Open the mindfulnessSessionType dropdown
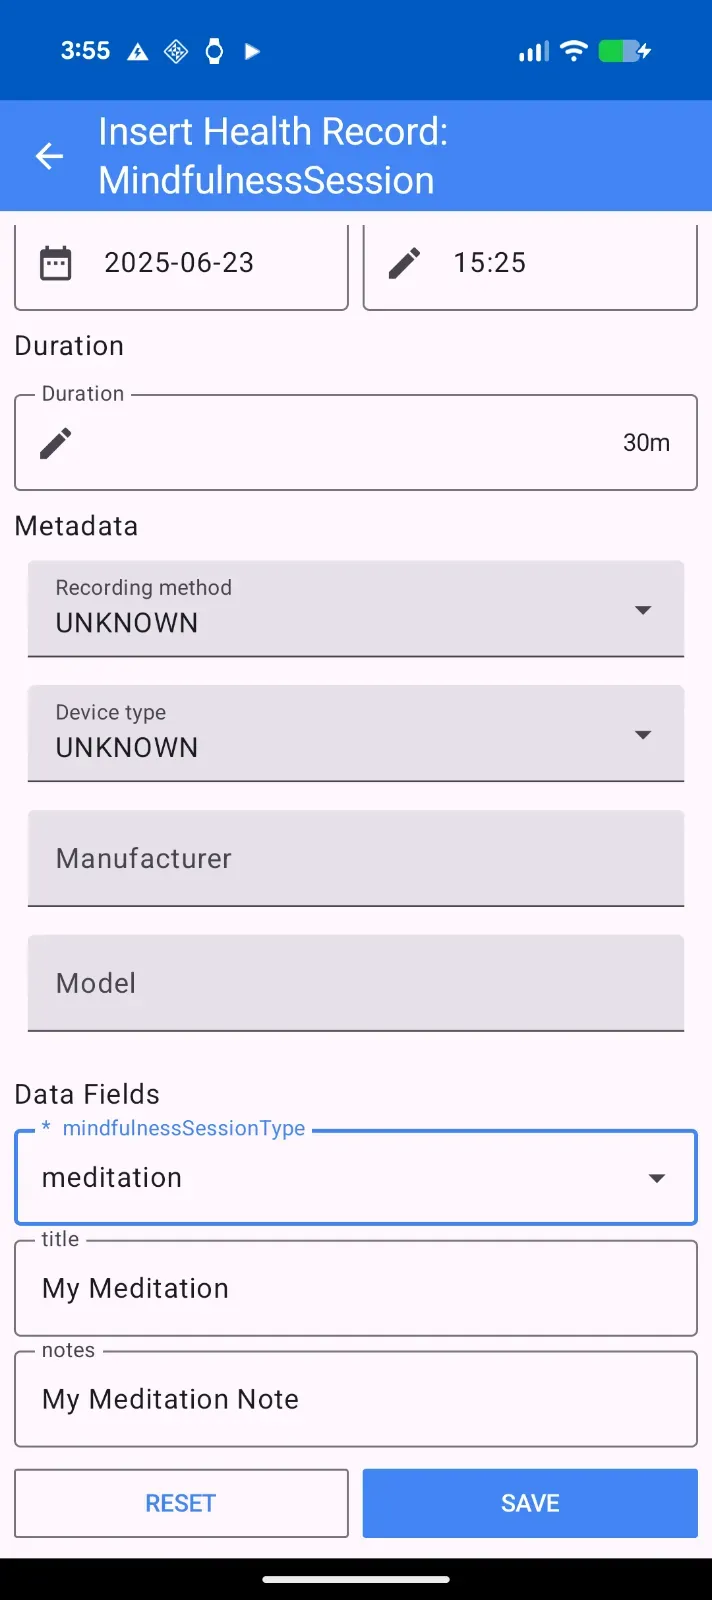Image resolution: width=712 pixels, height=1600 pixels. click(x=356, y=1178)
